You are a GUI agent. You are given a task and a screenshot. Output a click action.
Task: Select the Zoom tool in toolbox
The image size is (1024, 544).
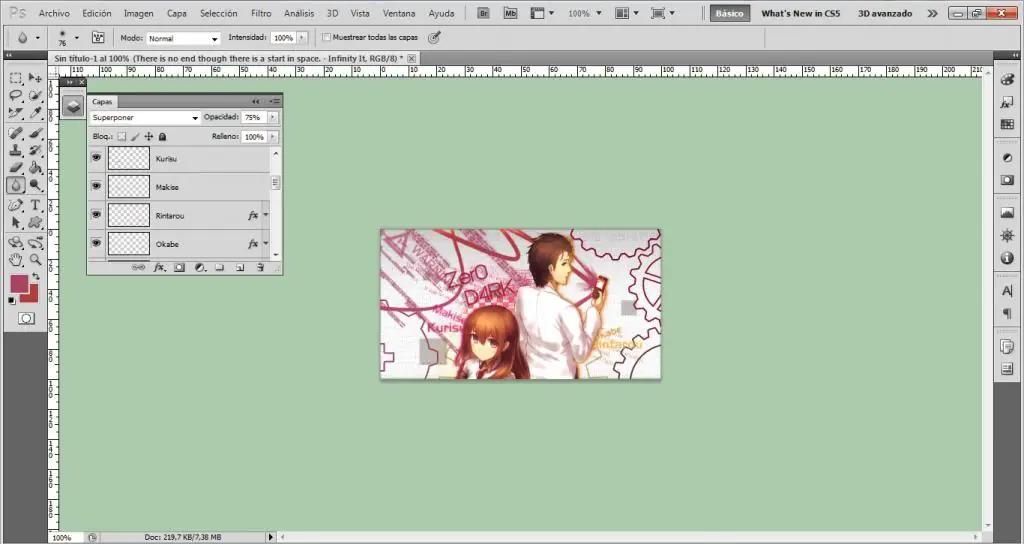(x=35, y=260)
